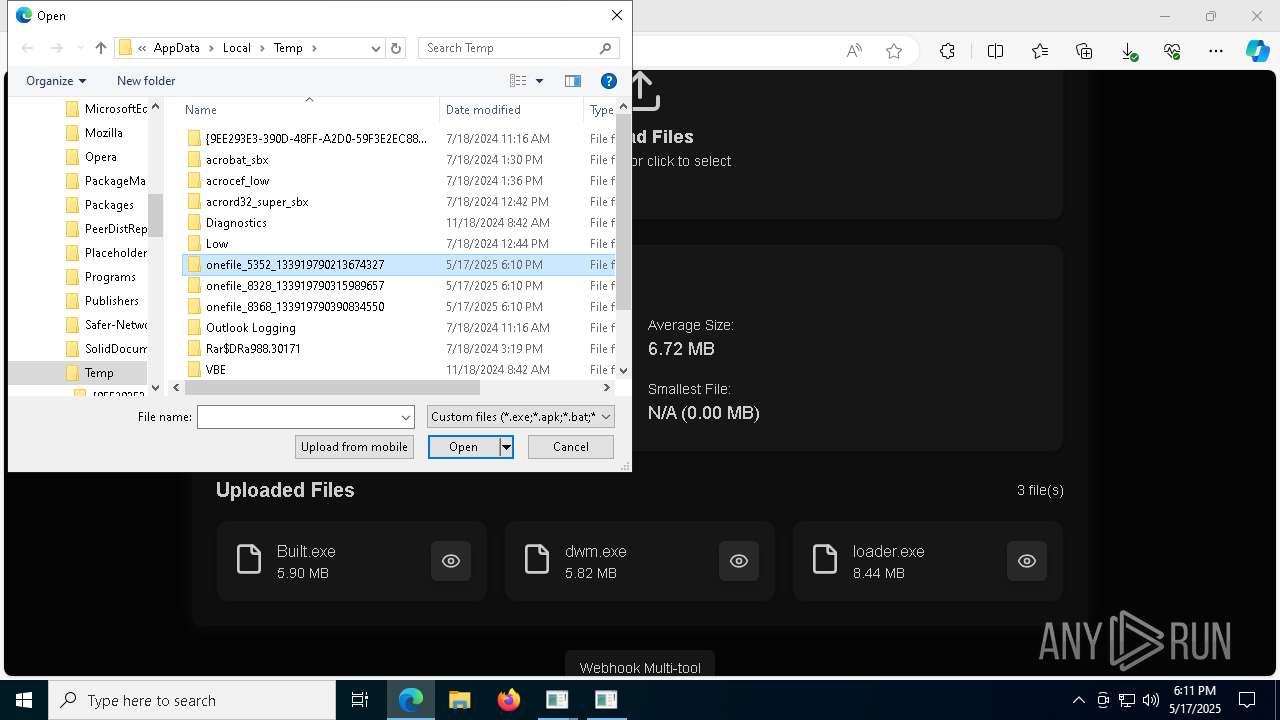Sort by Type column header
Viewport: 1280px width, 720px height.
601,110
